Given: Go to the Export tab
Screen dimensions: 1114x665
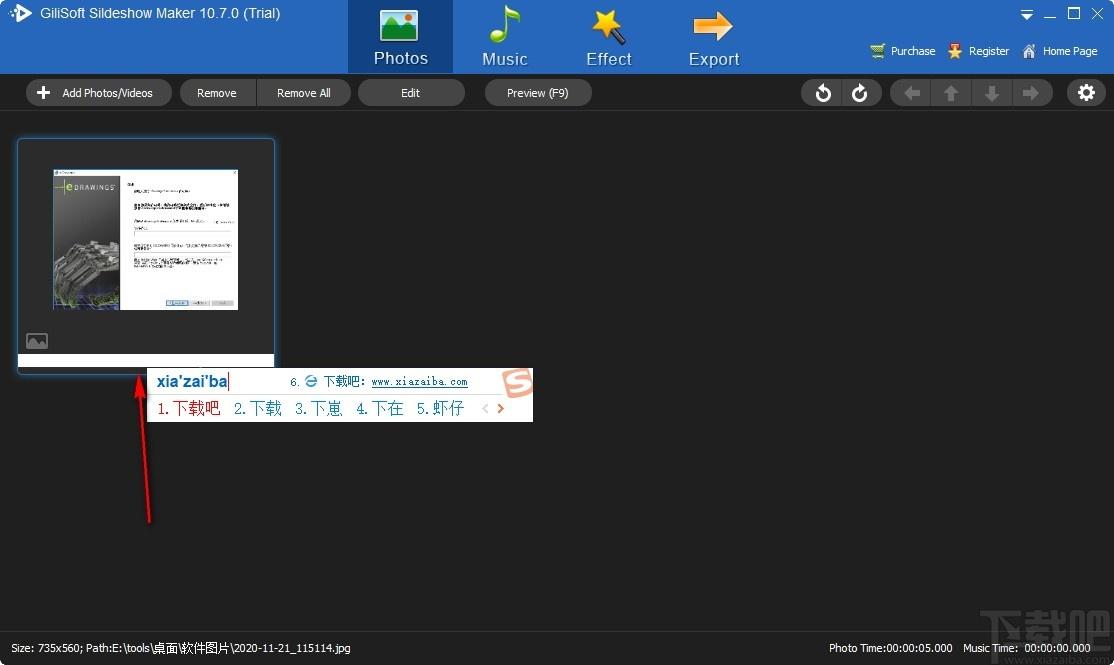Looking at the screenshot, I should 713,37.
